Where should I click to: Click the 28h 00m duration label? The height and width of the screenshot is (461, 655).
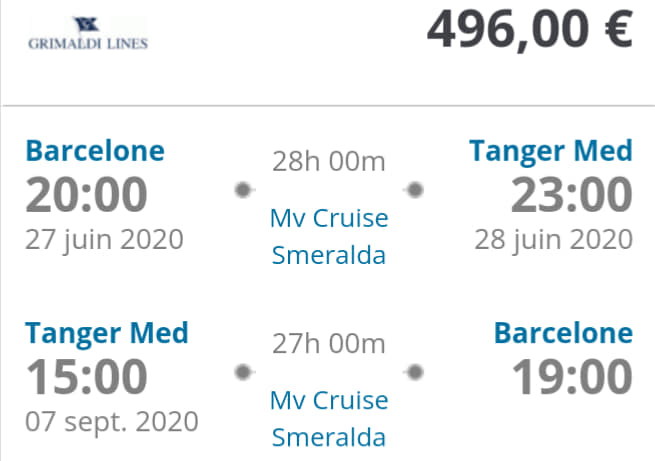pyautogui.click(x=329, y=161)
